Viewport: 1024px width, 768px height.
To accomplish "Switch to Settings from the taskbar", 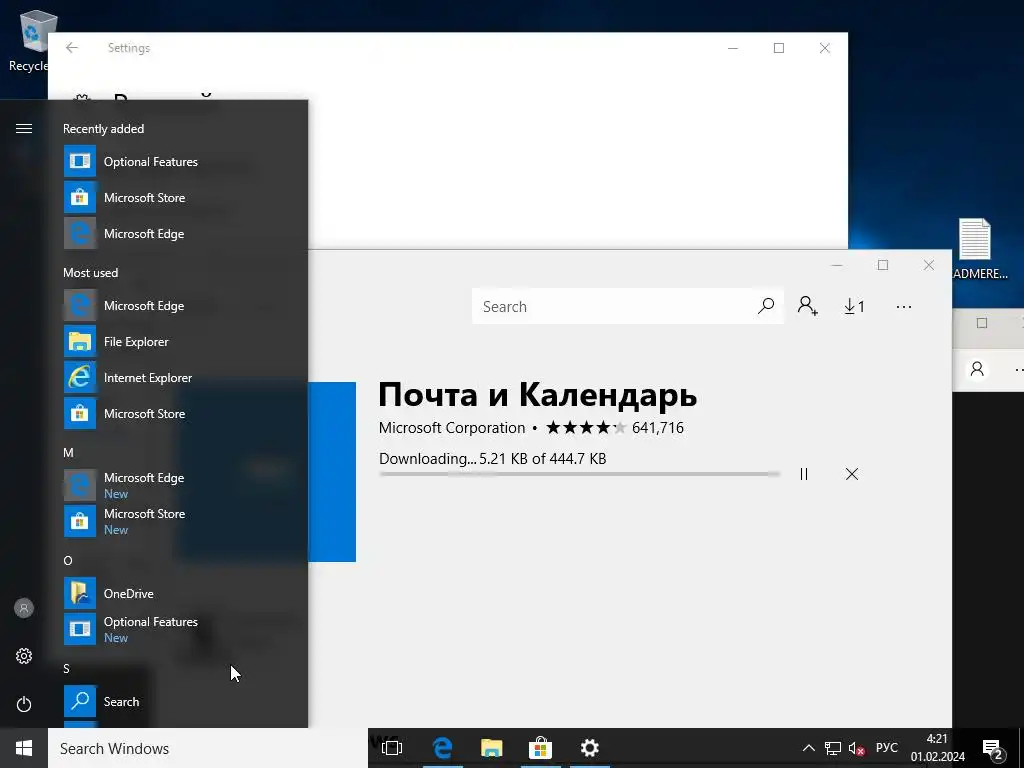I will pos(589,748).
